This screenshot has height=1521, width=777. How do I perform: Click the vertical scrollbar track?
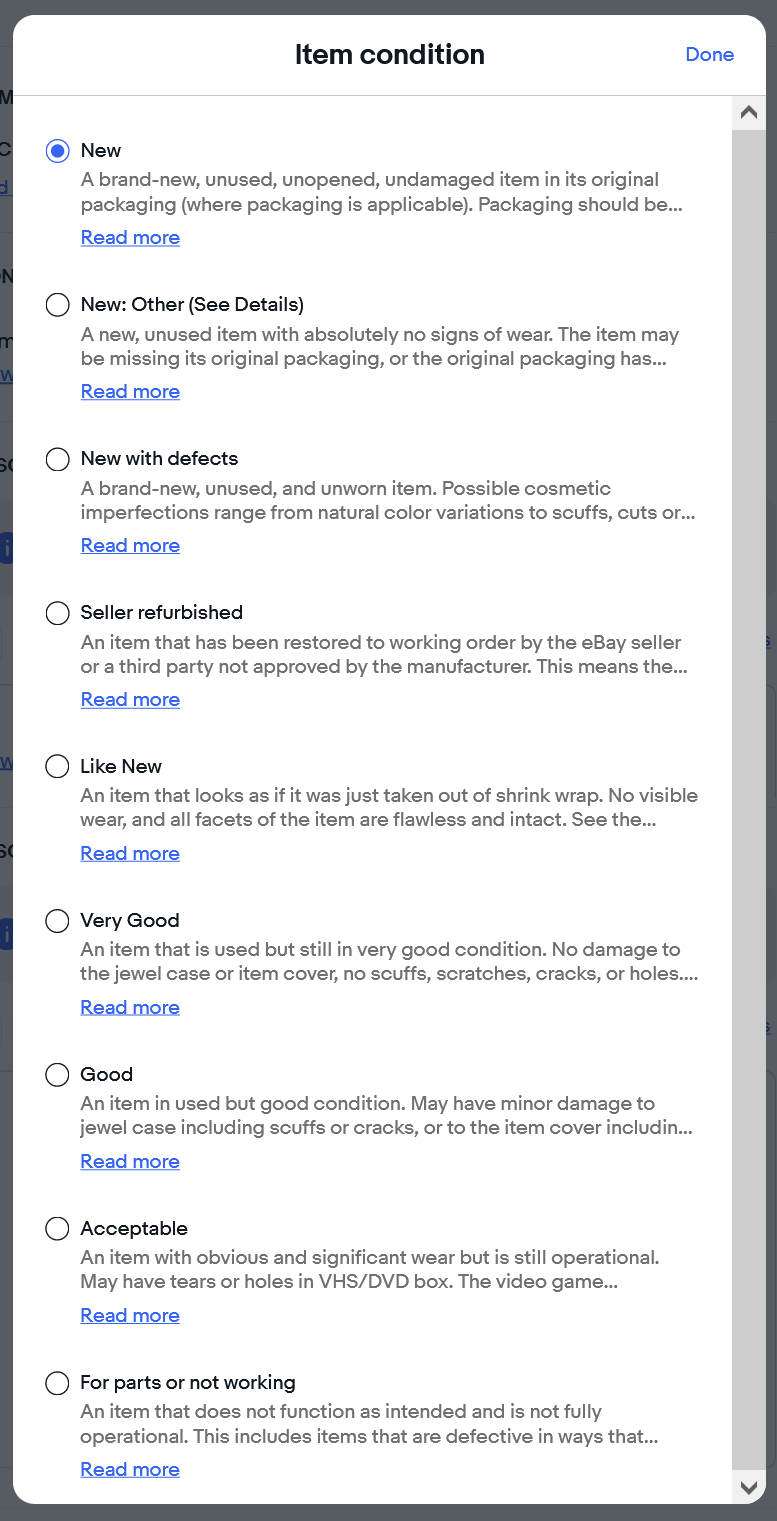click(x=748, y=800)
